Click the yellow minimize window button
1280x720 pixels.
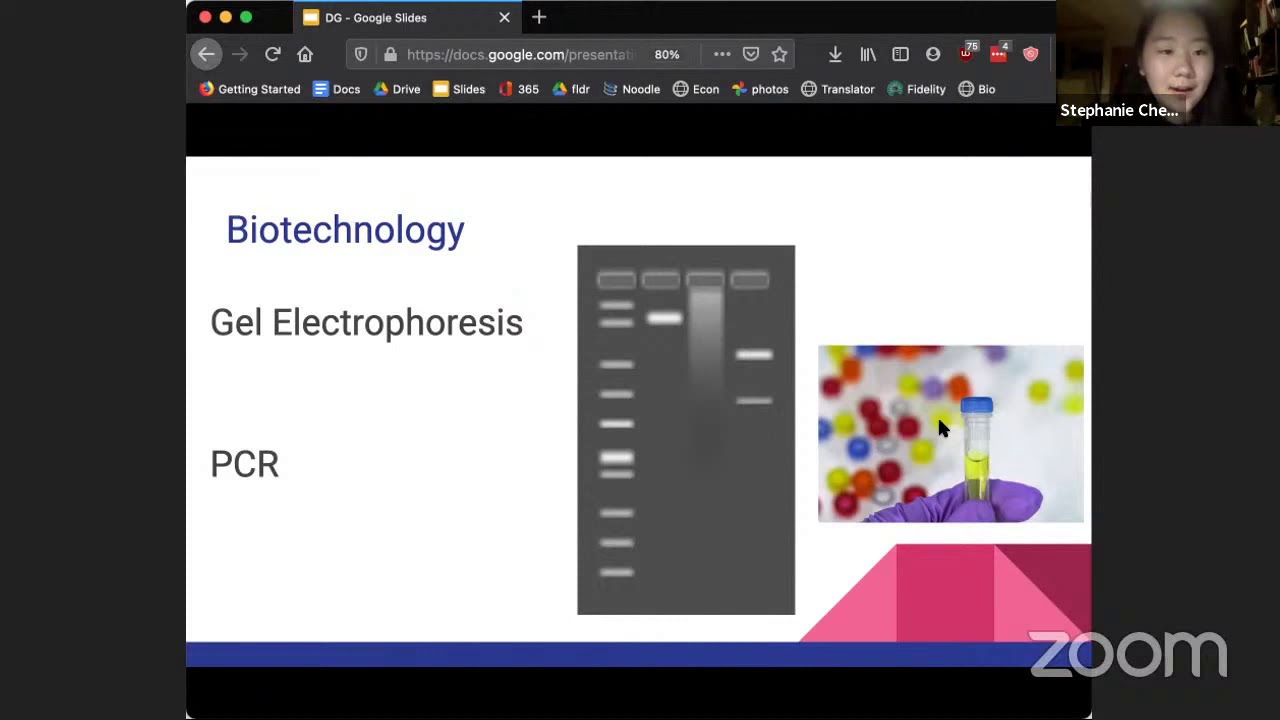(225, 17)
